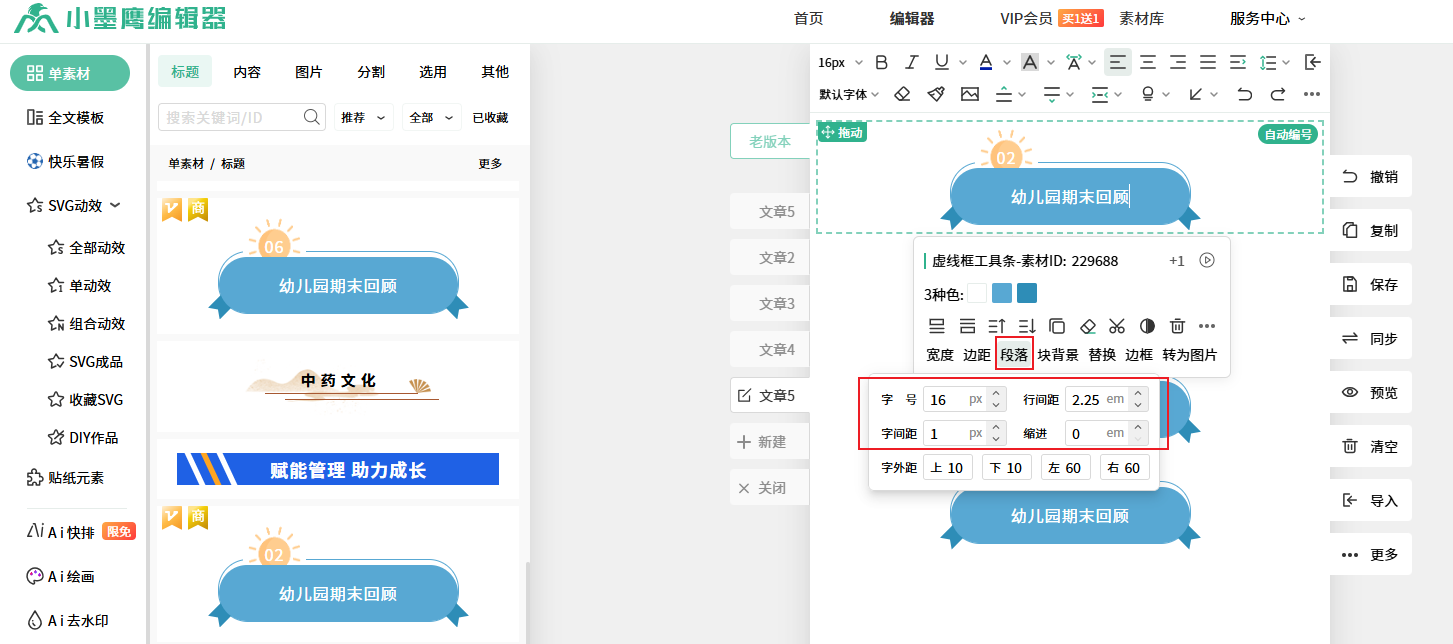
Task: Click the clear formatting eraser icon
Action: point(902,94)
